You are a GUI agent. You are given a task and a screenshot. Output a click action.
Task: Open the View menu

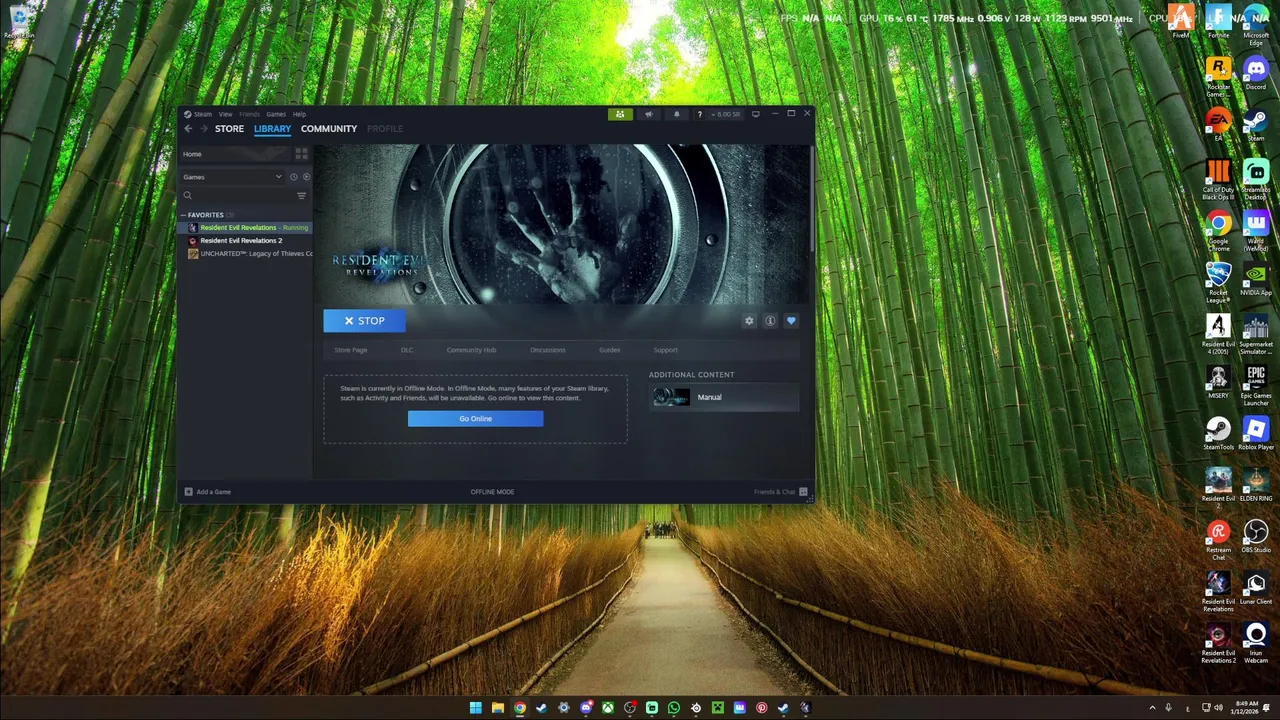(x=225, y=114)
